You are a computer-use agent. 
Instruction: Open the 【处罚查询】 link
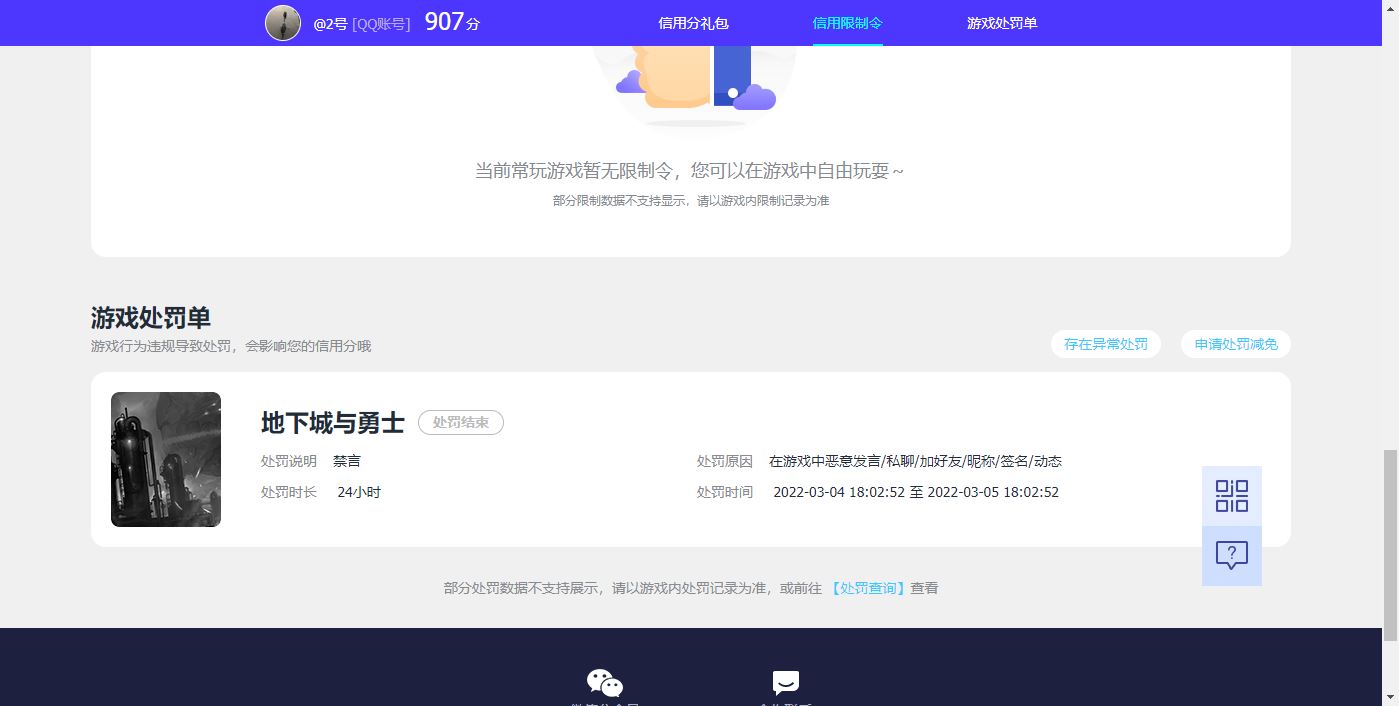868,588
